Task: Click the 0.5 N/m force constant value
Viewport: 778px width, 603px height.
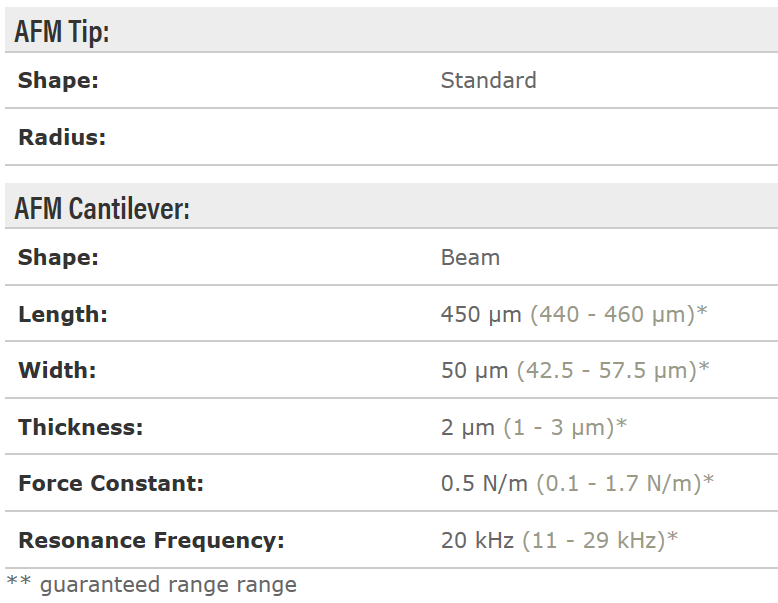Action: coord(485,484)
